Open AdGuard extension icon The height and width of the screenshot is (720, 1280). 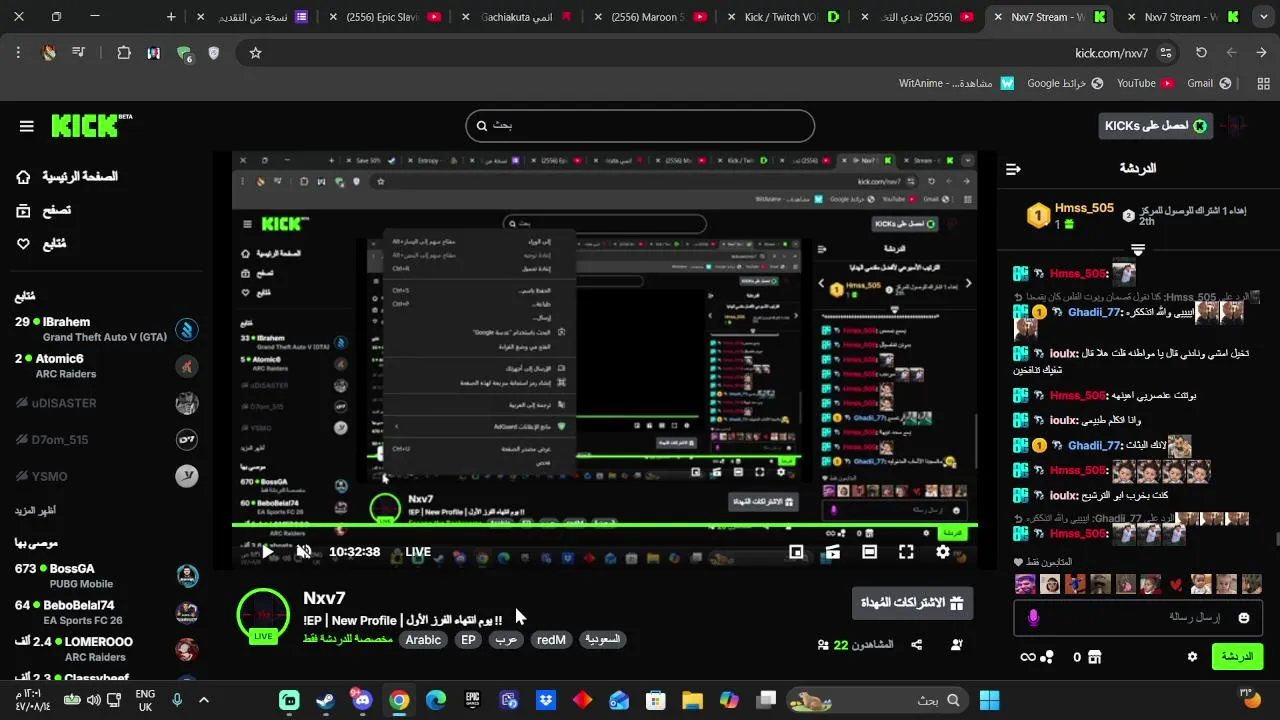(184, 53)
